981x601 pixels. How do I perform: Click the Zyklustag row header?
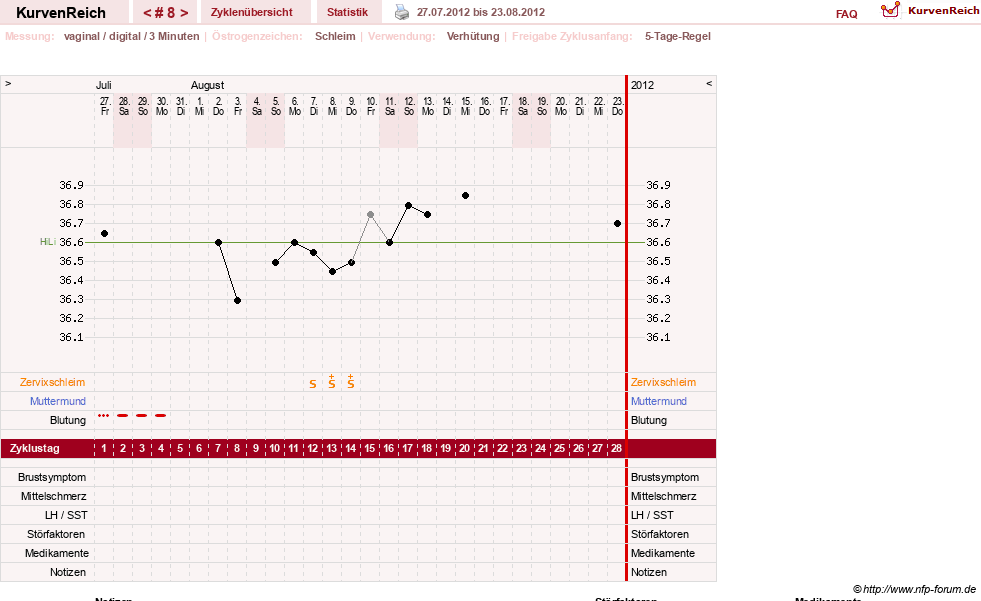click(34, 448)
